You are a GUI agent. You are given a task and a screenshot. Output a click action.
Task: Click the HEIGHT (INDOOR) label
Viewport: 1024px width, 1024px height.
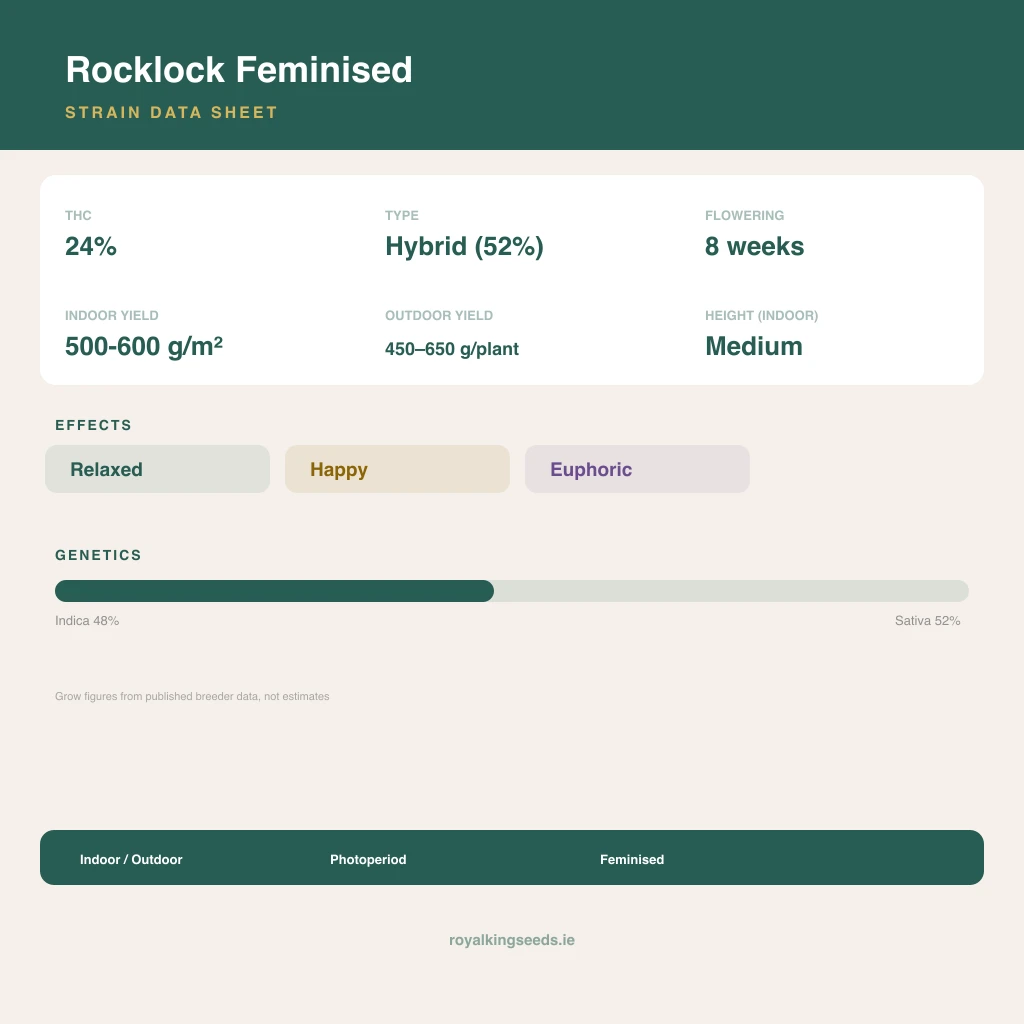[761, 315]
